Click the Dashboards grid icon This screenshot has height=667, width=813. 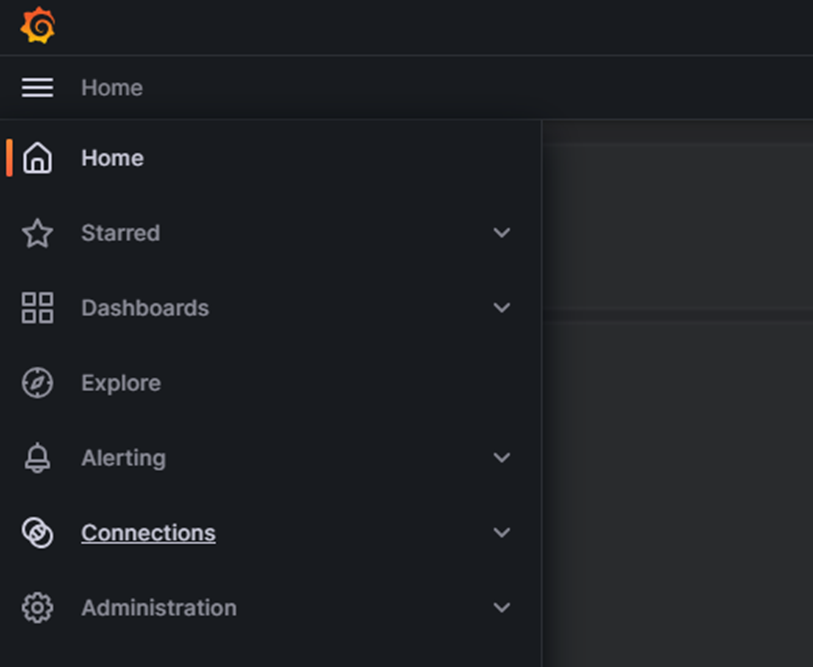pos(38,308)
